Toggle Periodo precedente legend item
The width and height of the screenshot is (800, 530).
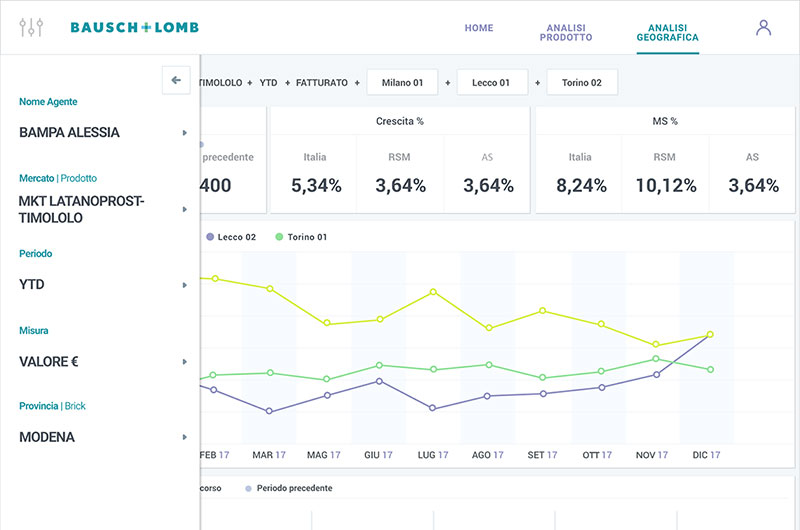pyautogui.click(x=289, y=488)
